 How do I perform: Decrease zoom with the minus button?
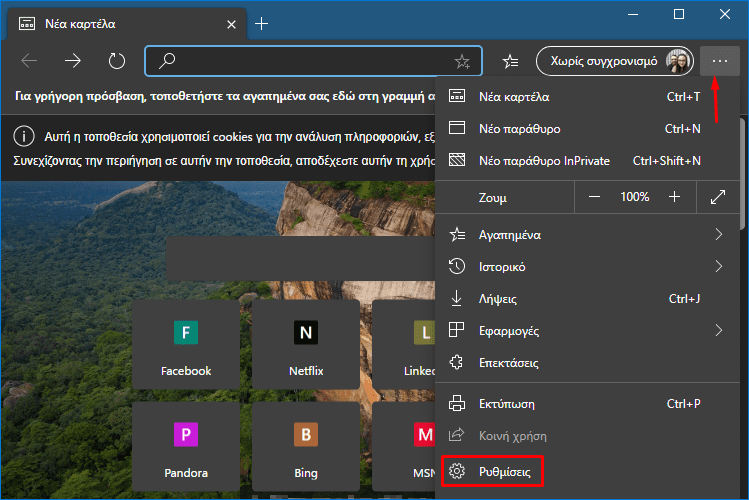pos(595,197)
